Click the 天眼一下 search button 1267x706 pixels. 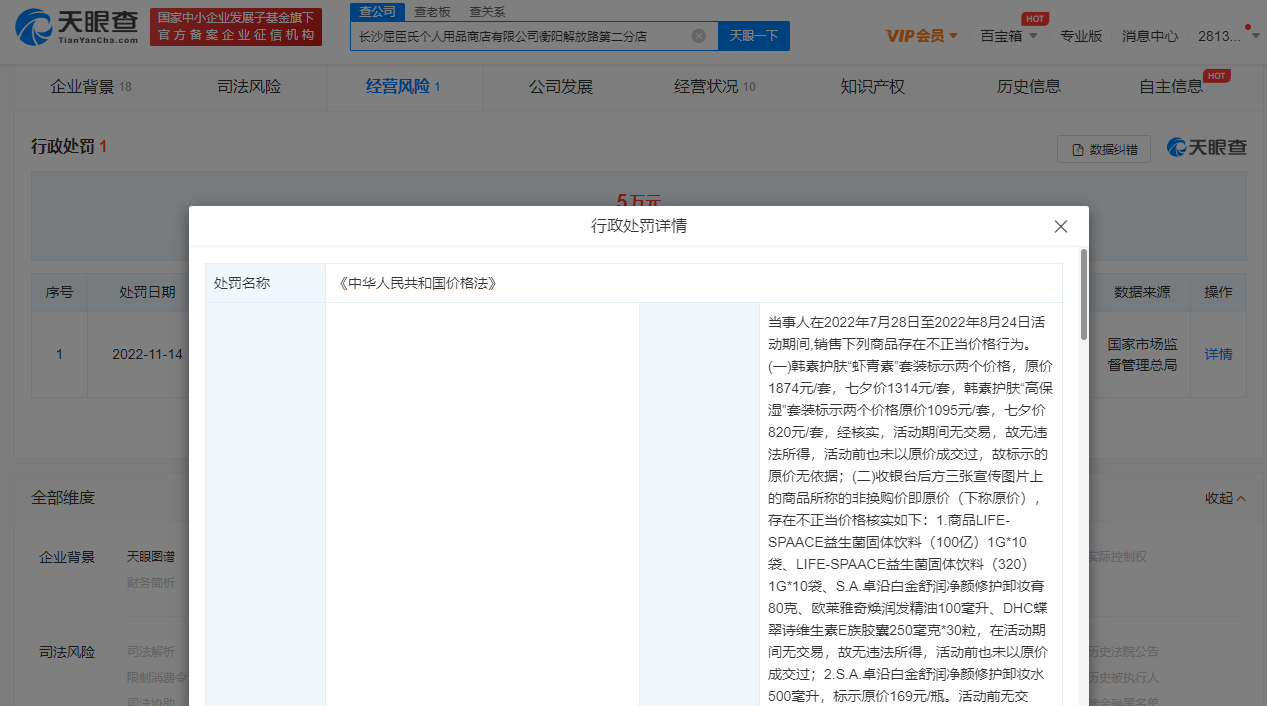pos(754,36)
